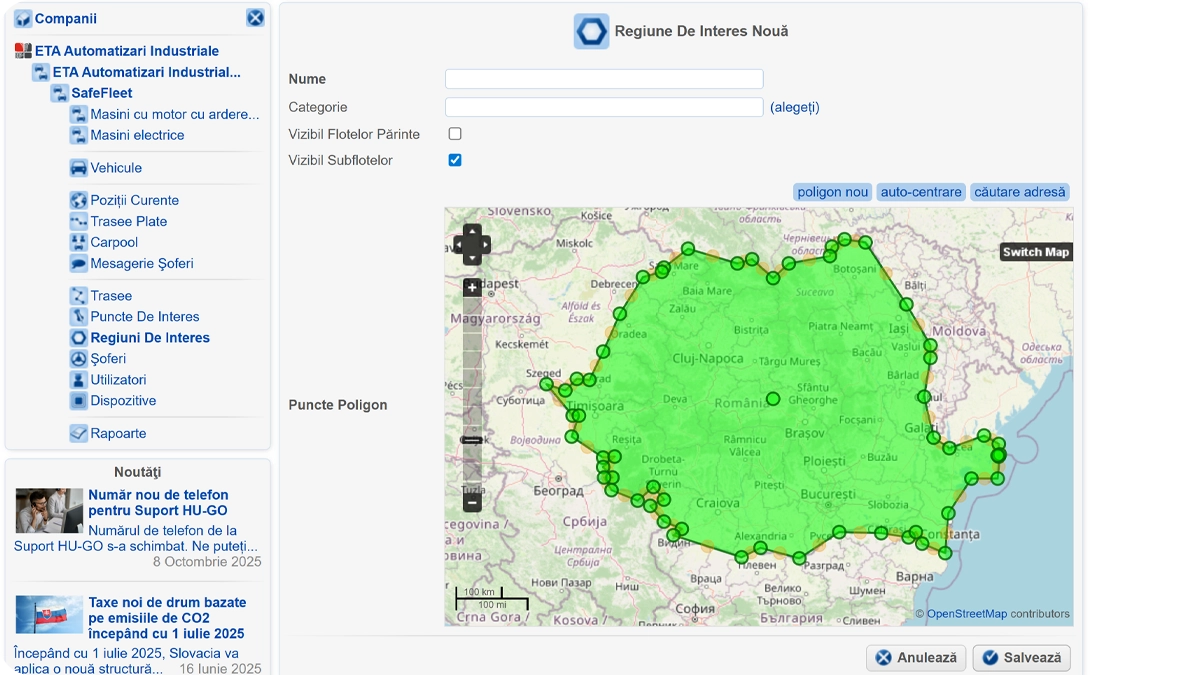Click the căutare adresă button

point(1019,192)
